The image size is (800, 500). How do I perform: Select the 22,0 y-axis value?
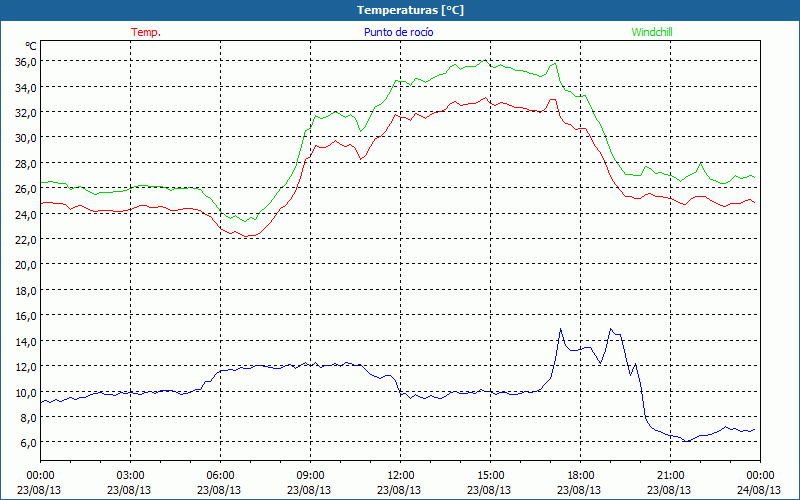tap(27, 239)
